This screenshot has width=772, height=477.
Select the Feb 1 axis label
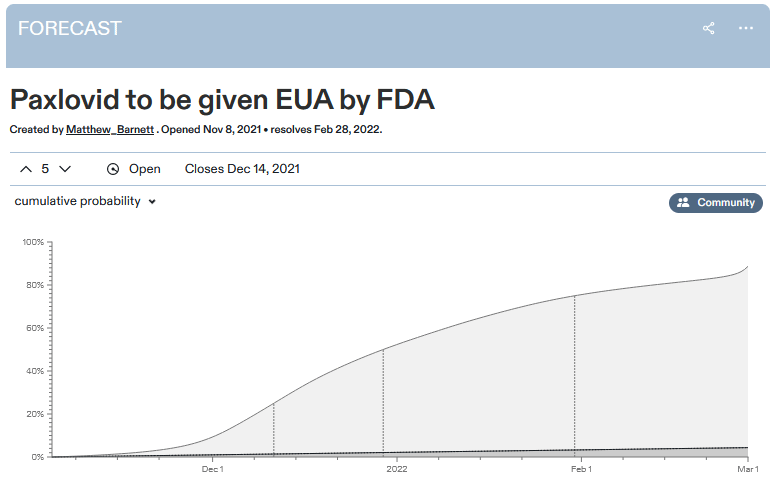coord(581,469)
